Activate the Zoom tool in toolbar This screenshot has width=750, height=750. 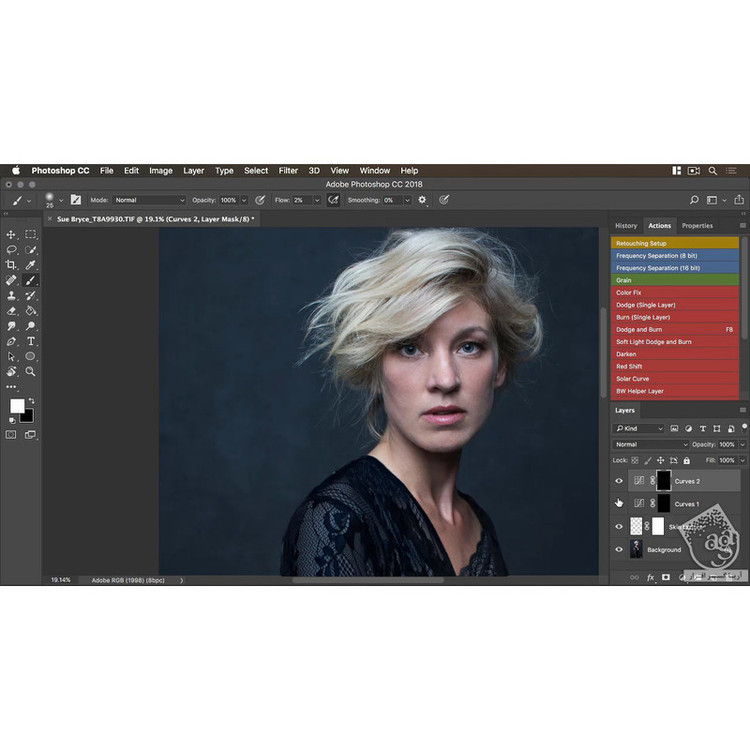tap(31, 371)
